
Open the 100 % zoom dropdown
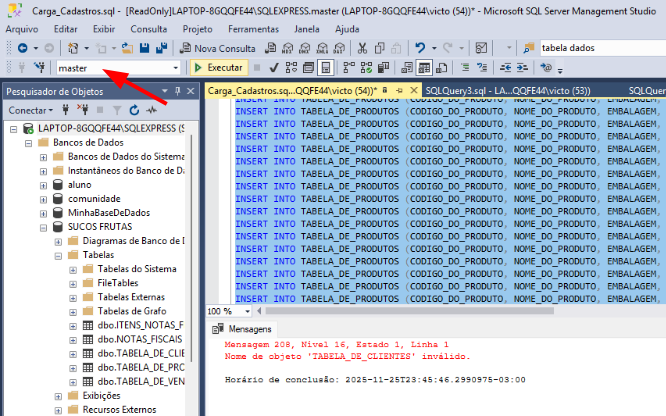point(247,311)
